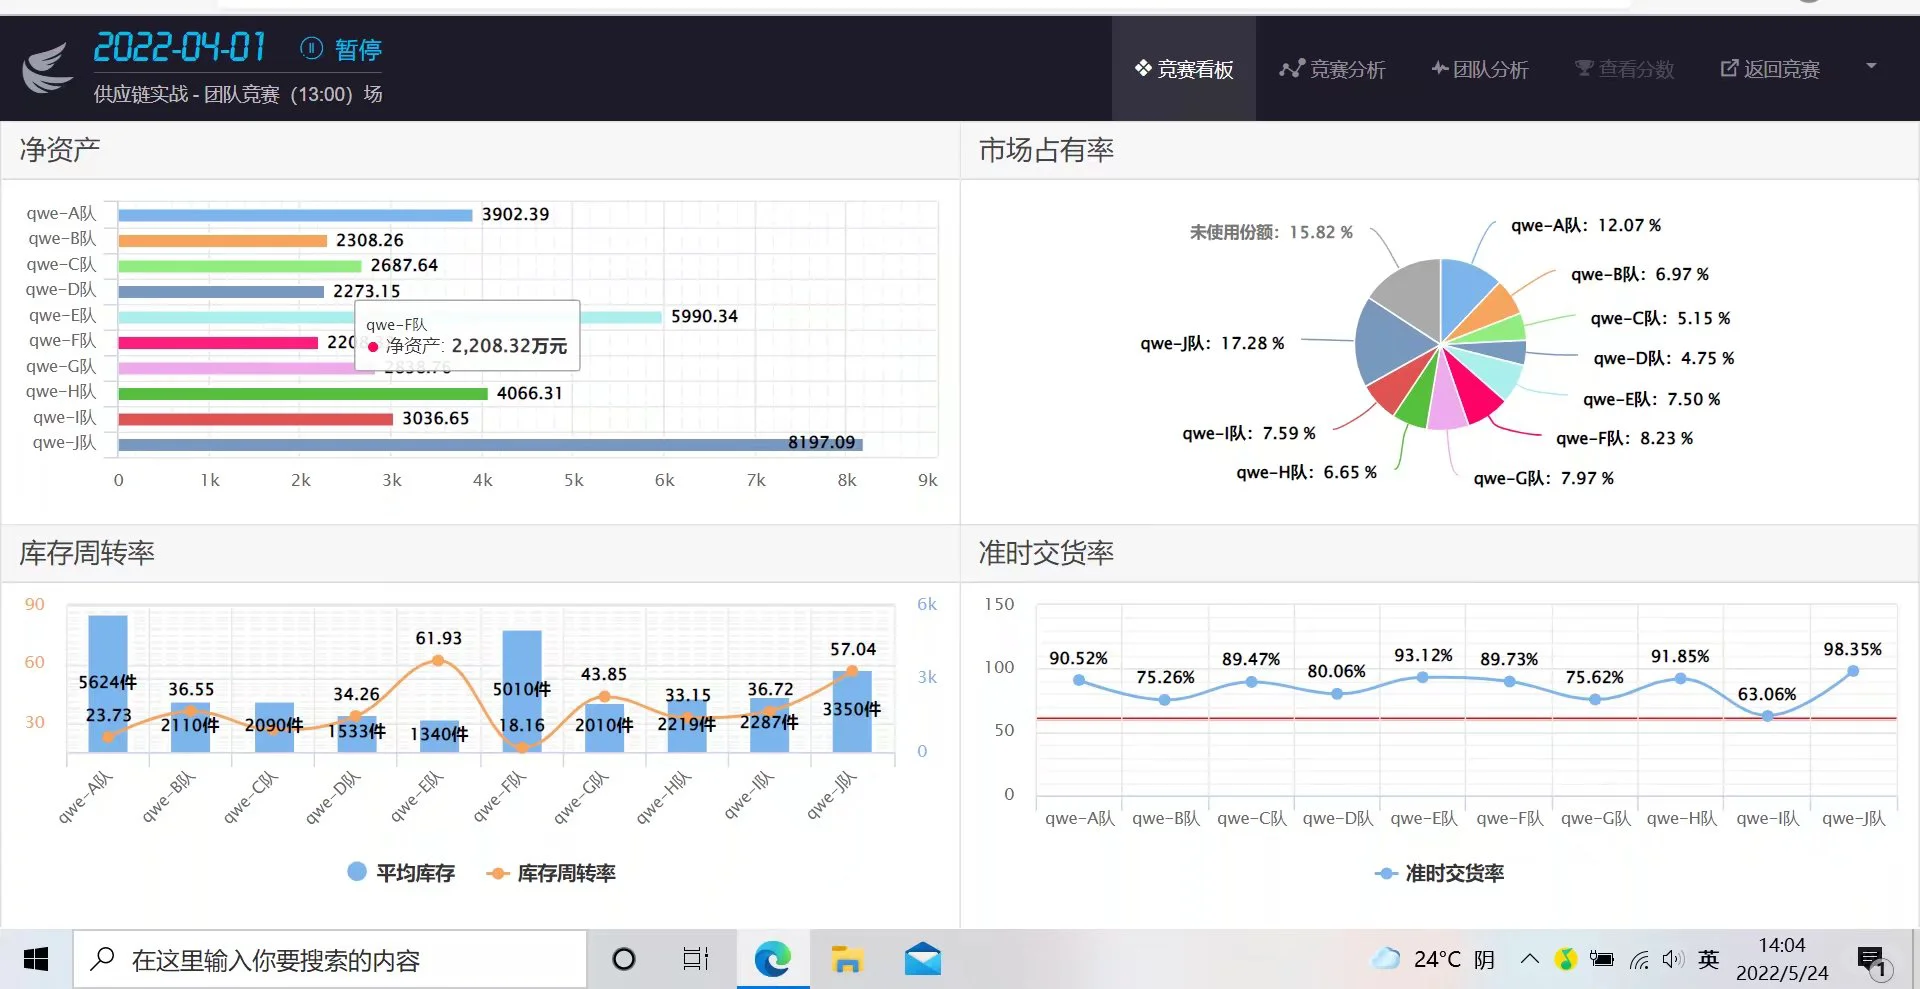Image resolution: width=1920 pixels, height=989 pixels.
Task: Select the 竞赛看板 diamond icon
Action: pos(1142,68)
